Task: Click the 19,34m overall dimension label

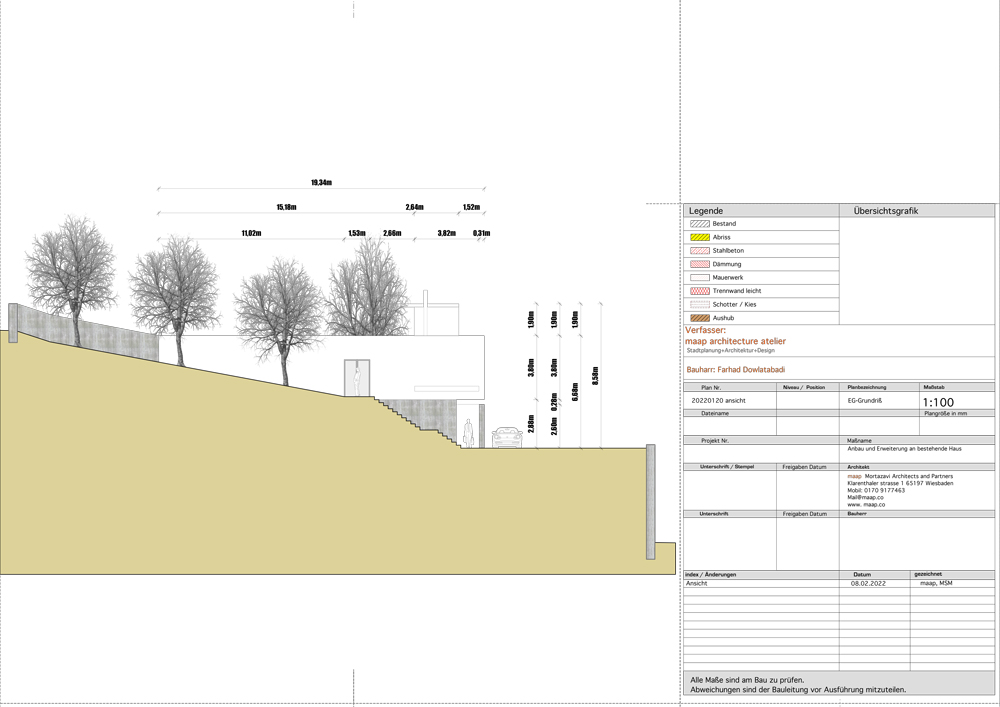Action: click(321, 183)
